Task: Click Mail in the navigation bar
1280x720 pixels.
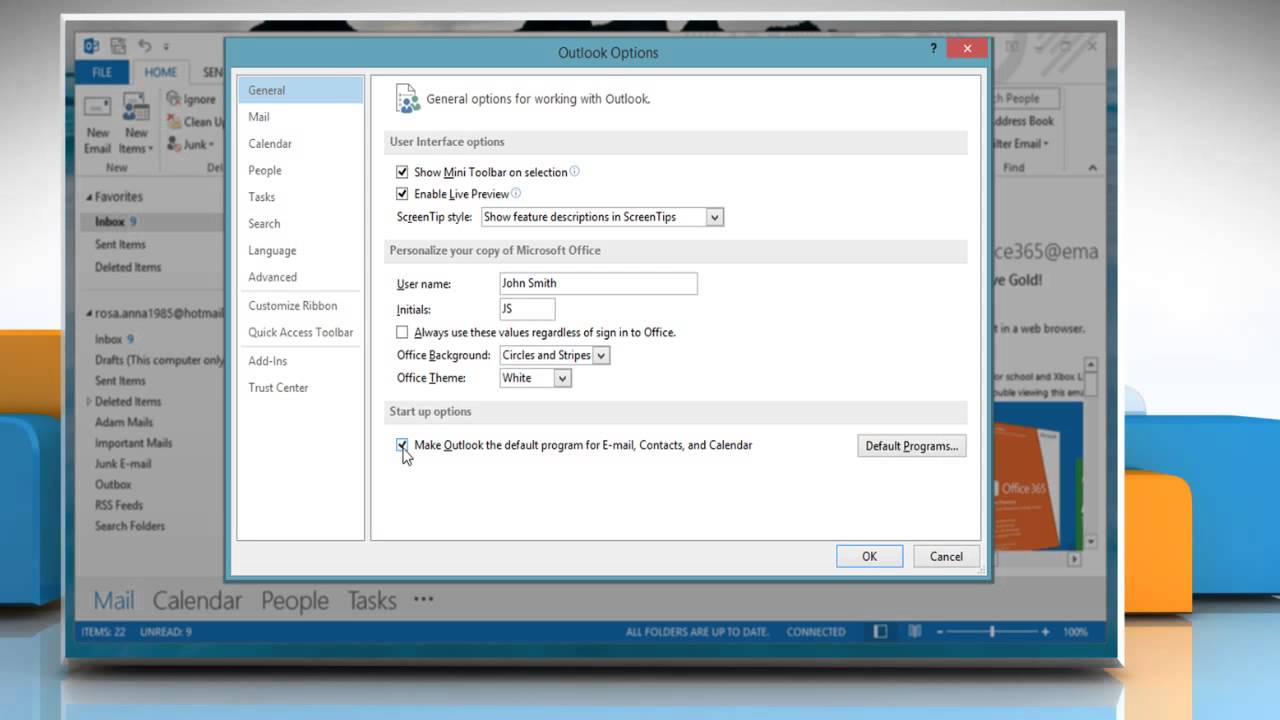Action: [x=114, y=600]
